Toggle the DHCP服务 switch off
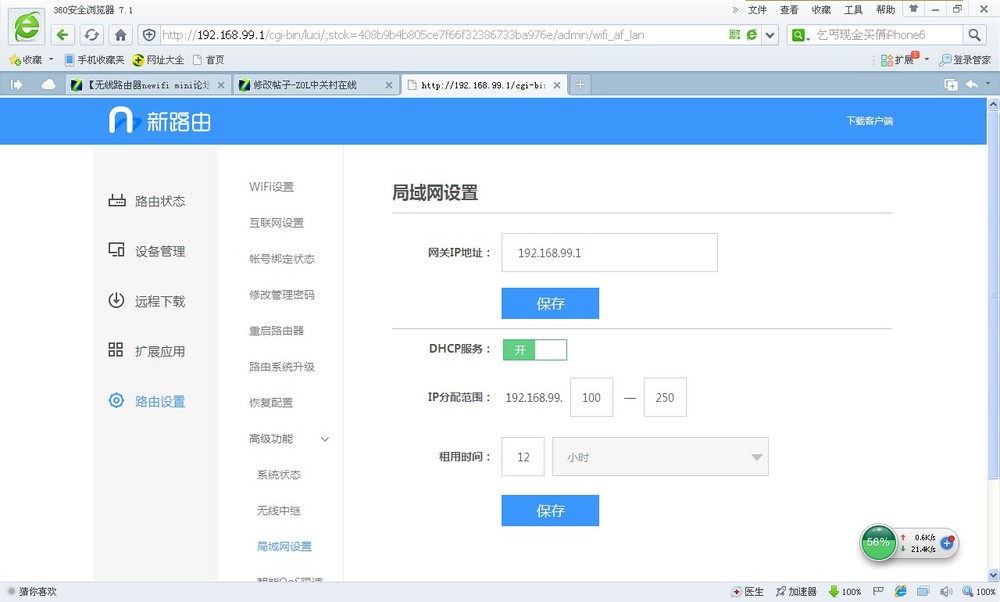 (x=534, y=349)
